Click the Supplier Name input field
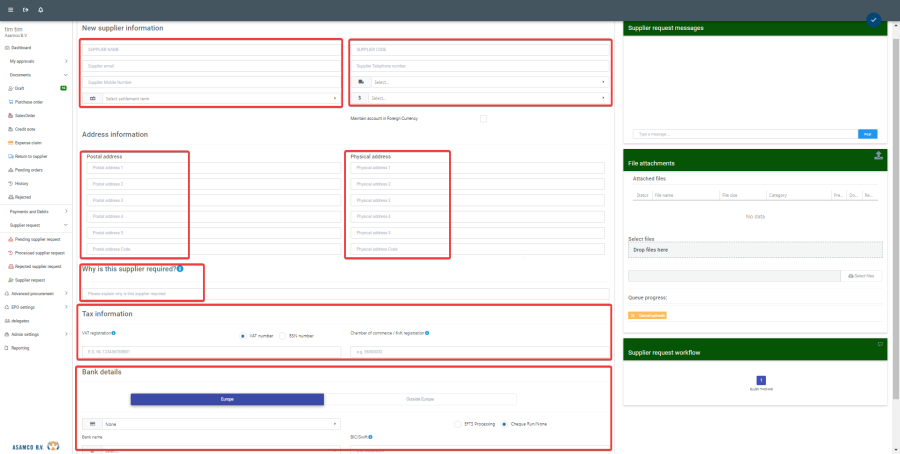 click(211, 49)
